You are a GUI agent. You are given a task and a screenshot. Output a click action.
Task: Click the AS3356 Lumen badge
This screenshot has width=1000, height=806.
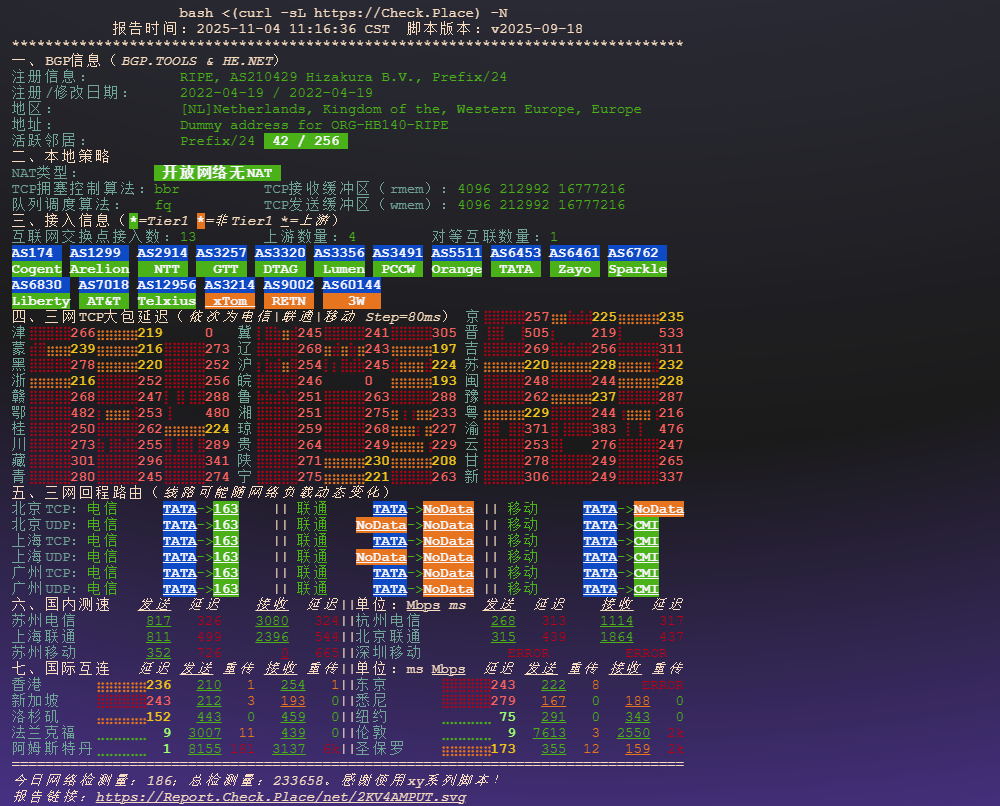(339, 261)
